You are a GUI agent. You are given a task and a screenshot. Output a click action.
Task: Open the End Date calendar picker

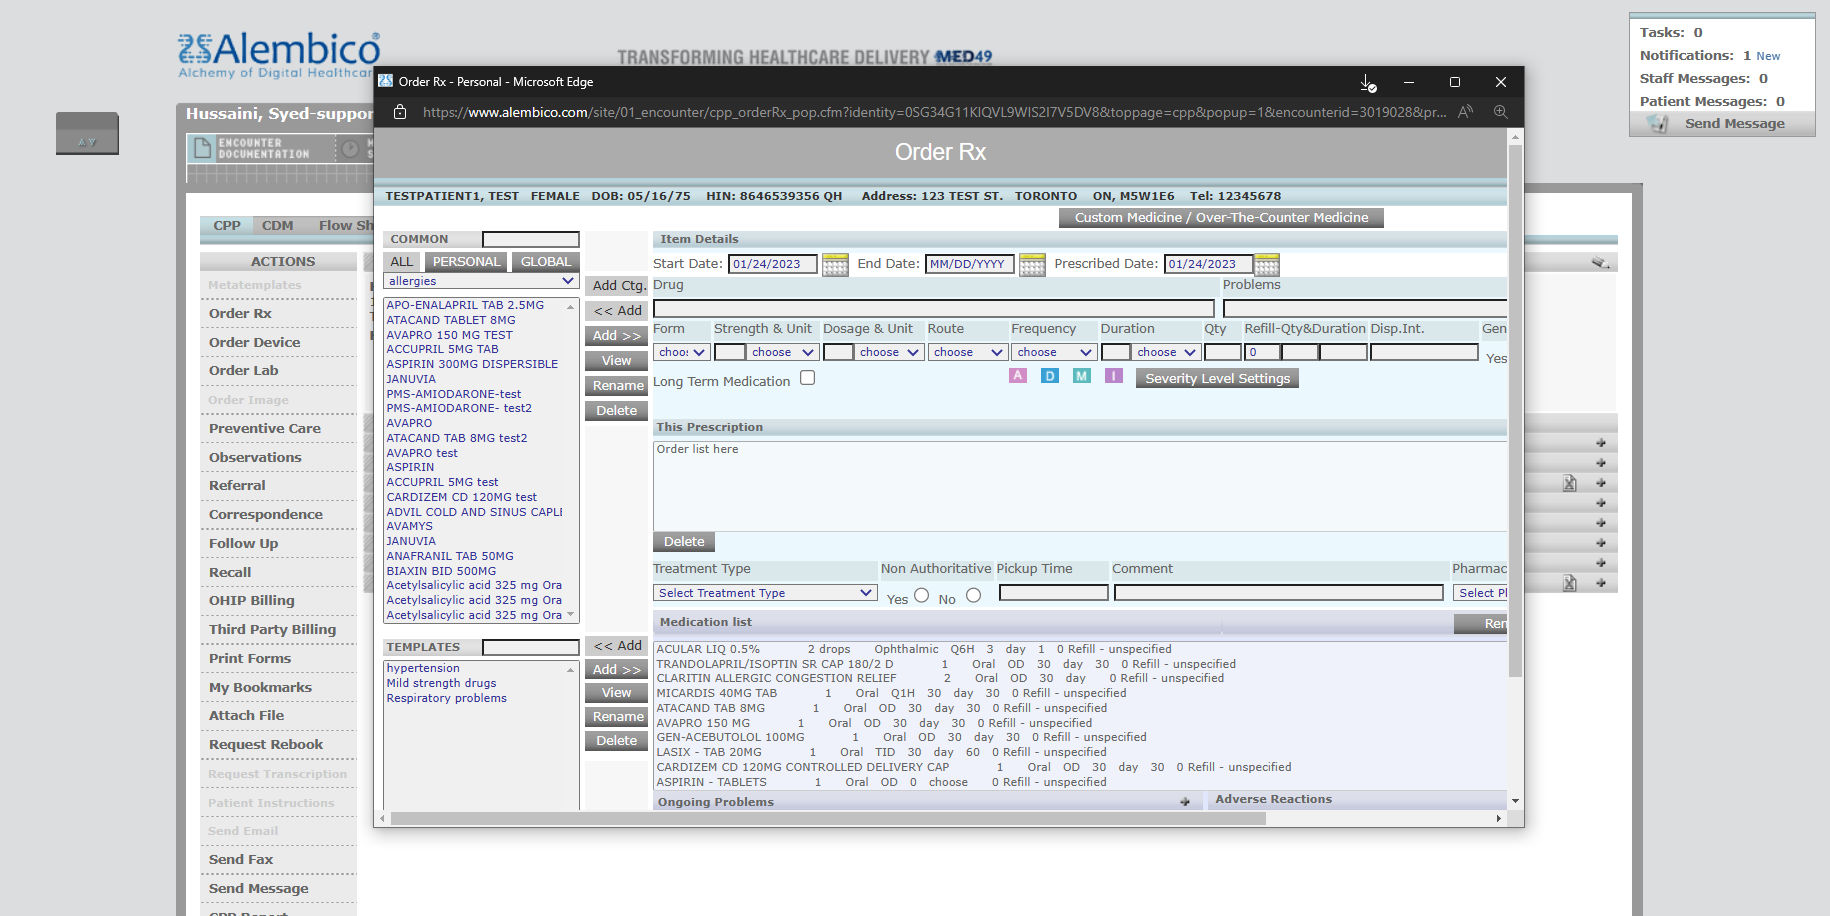click(x=1032, y=264)
